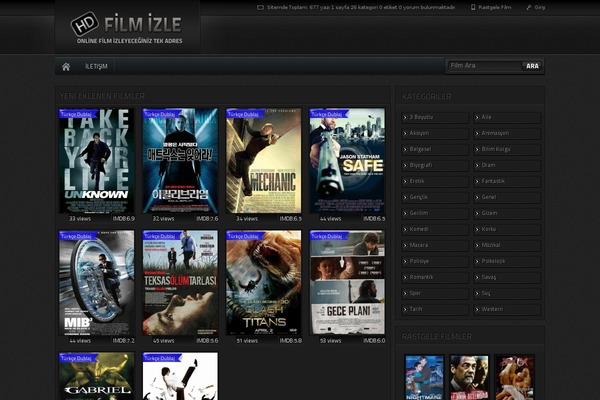Open the Safe movie poster
This screenshot has width=600, height=400.
pyautogui.click(x=347, y=161)
